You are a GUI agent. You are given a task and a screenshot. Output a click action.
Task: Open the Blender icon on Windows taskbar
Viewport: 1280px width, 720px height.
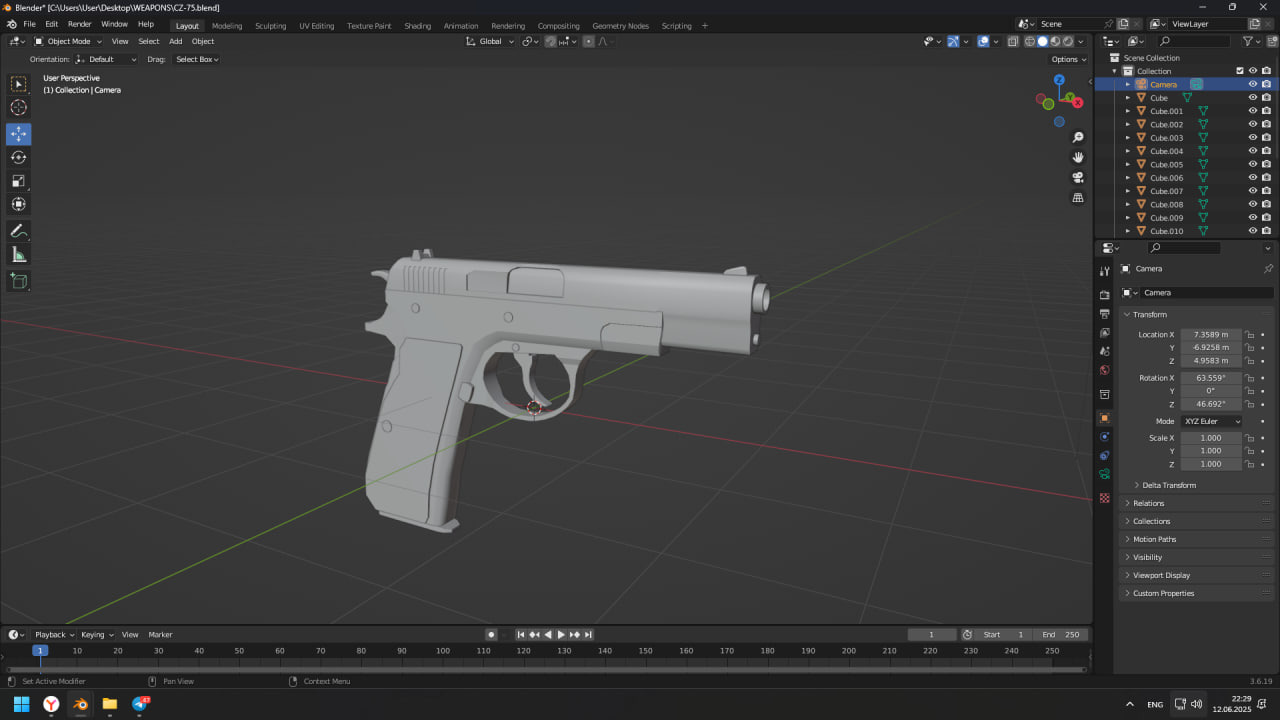pyautogui.click(x=80, y=704)
